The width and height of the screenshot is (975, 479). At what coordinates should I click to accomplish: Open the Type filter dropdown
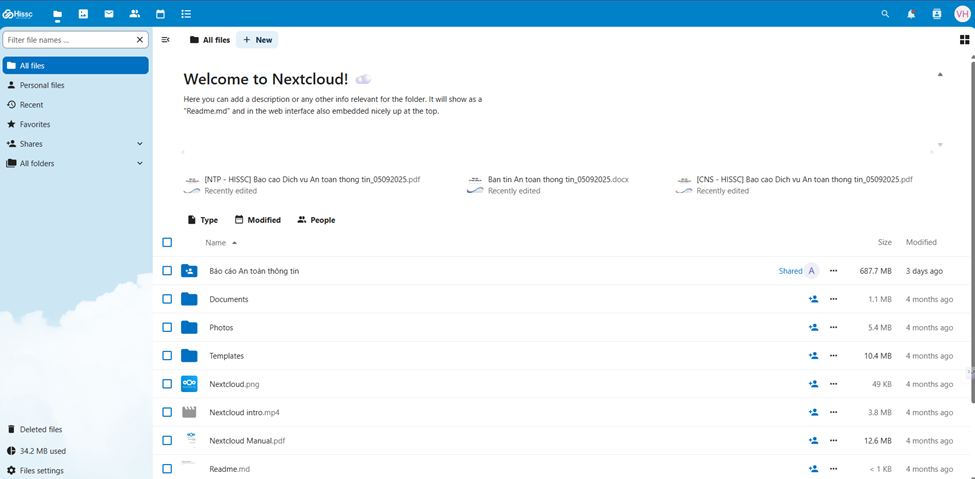click(203, 220)
